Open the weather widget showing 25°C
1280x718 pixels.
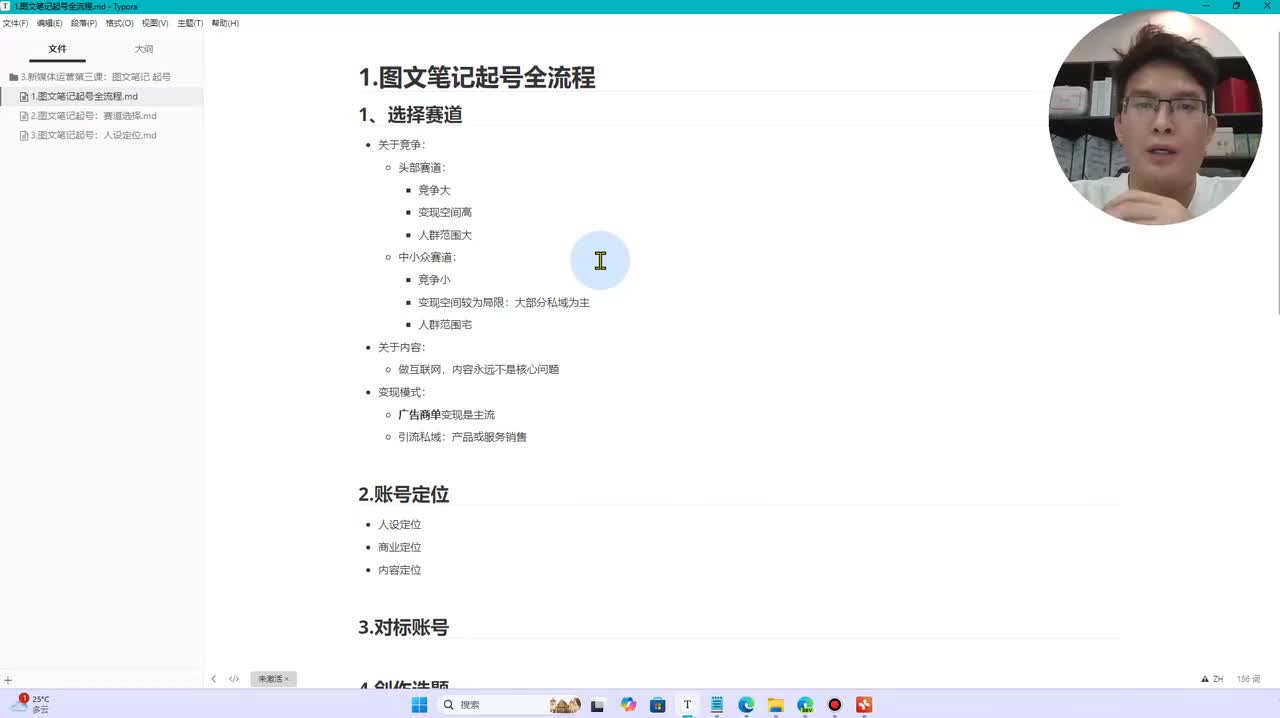(30, 704)
